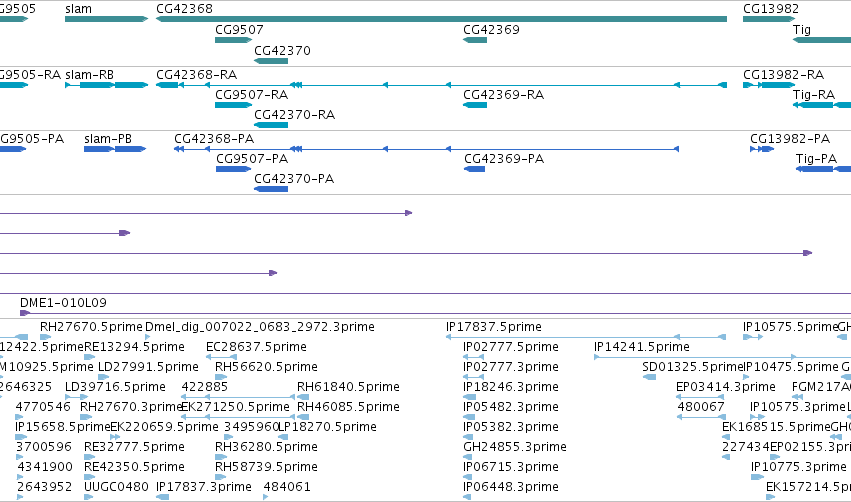This screenshot has height=502, width=851.
Task: Select the Tig gene label
Action: click(802, 30)
